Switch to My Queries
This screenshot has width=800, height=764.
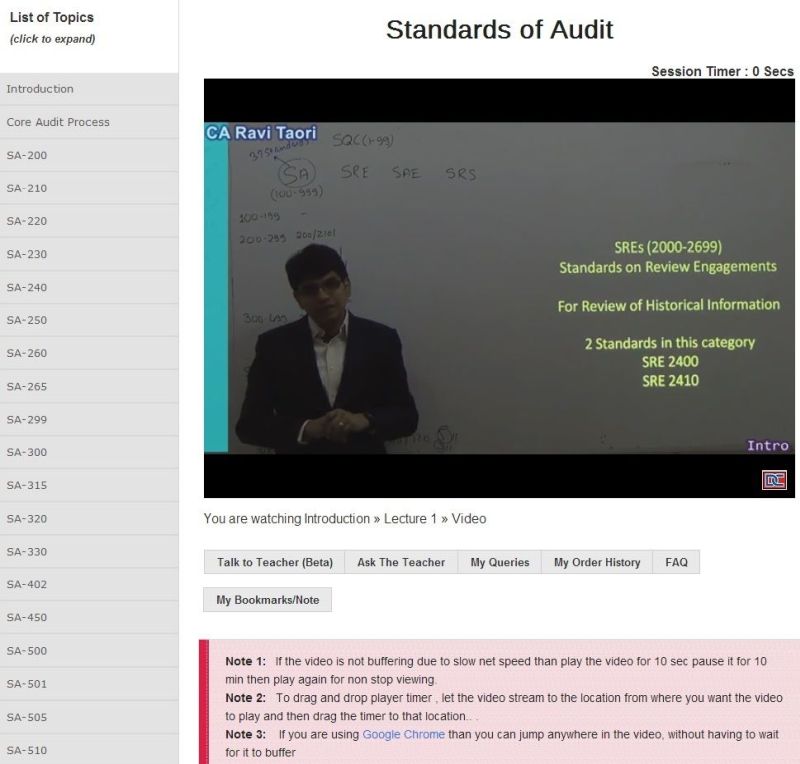(500, 562)
